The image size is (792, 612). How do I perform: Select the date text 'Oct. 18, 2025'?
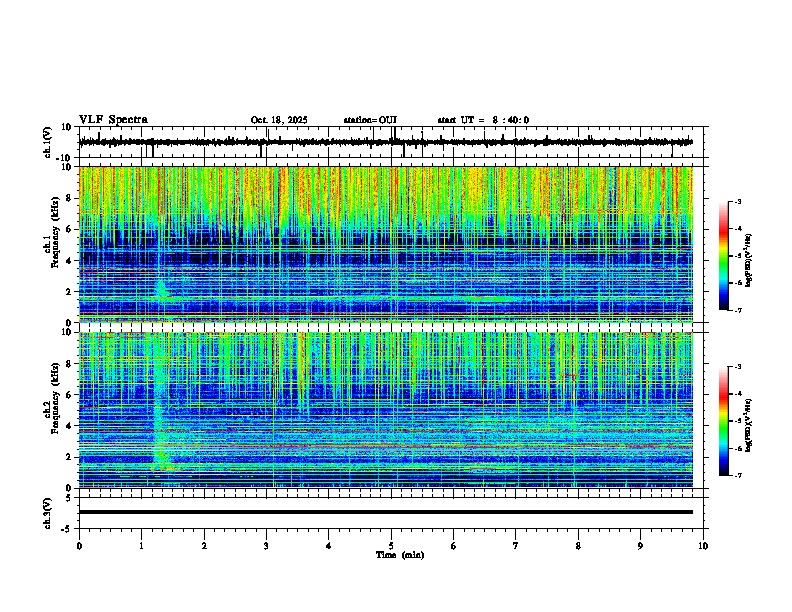pos(279,120)
